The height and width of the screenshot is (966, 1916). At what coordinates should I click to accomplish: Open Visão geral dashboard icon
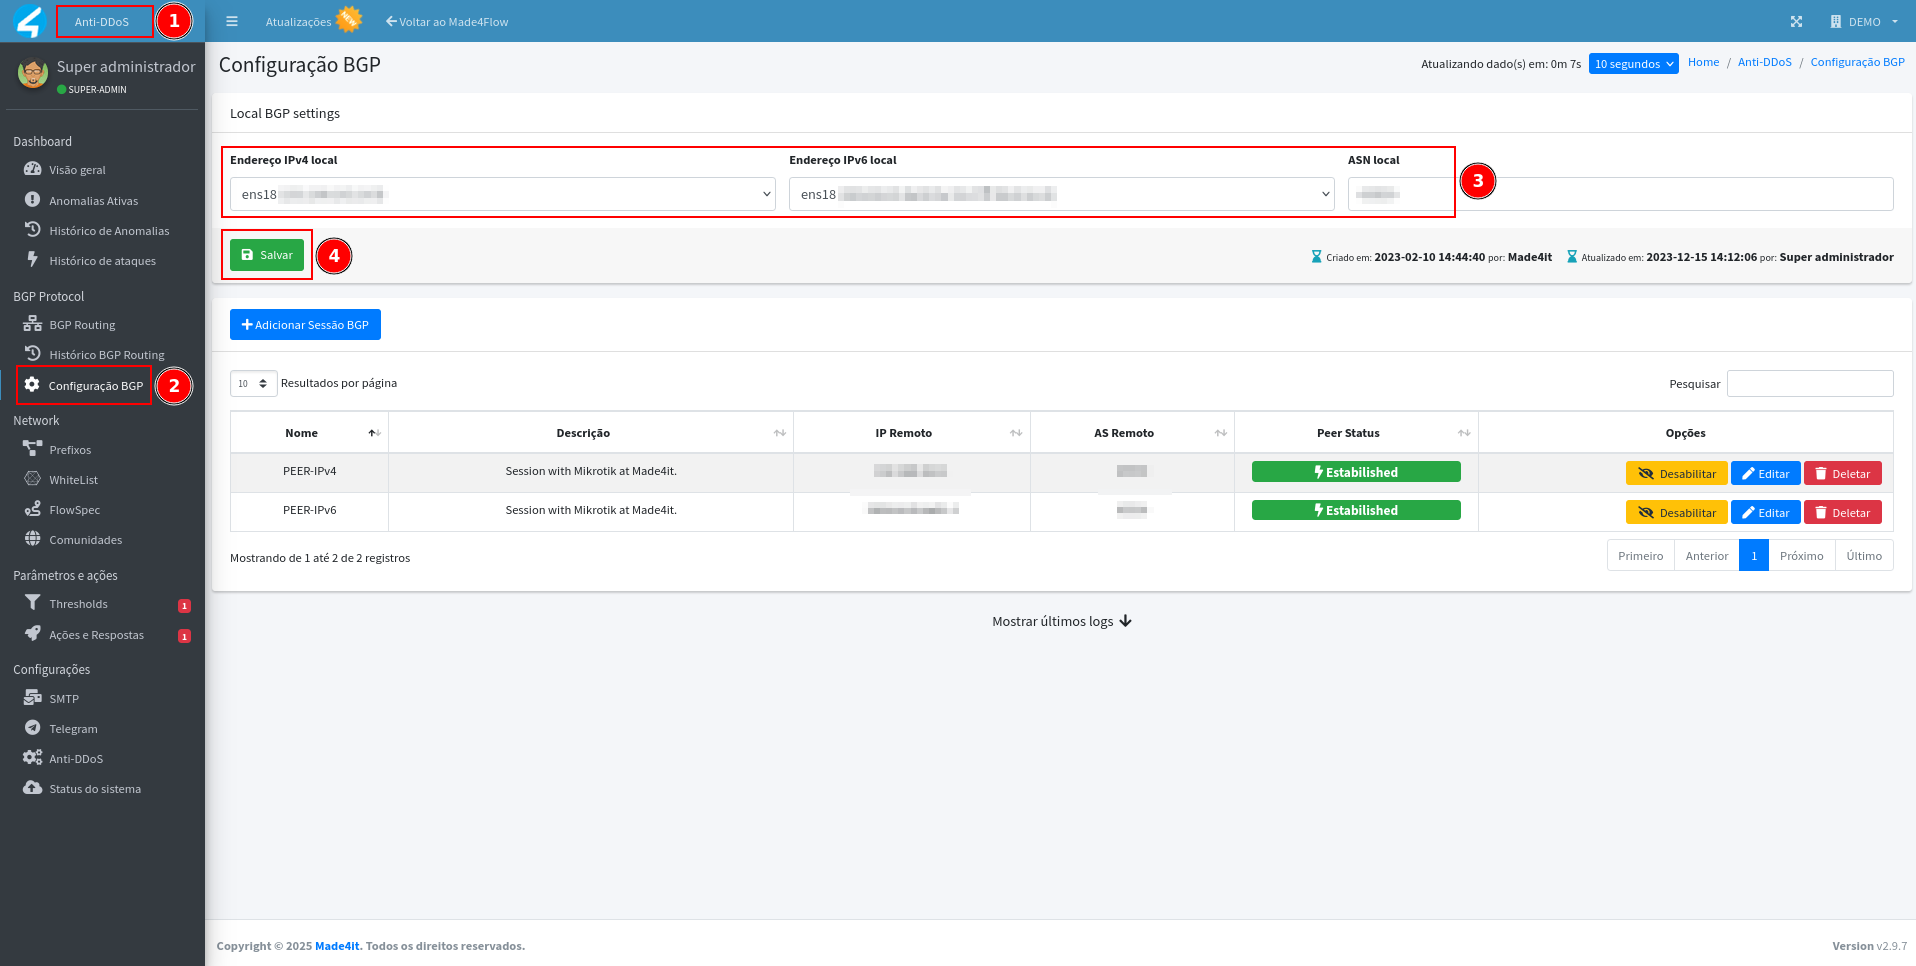point(33,169)
